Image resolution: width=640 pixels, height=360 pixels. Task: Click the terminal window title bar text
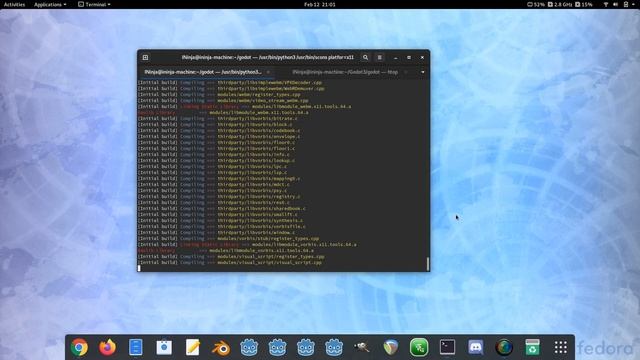pos(268,58)
